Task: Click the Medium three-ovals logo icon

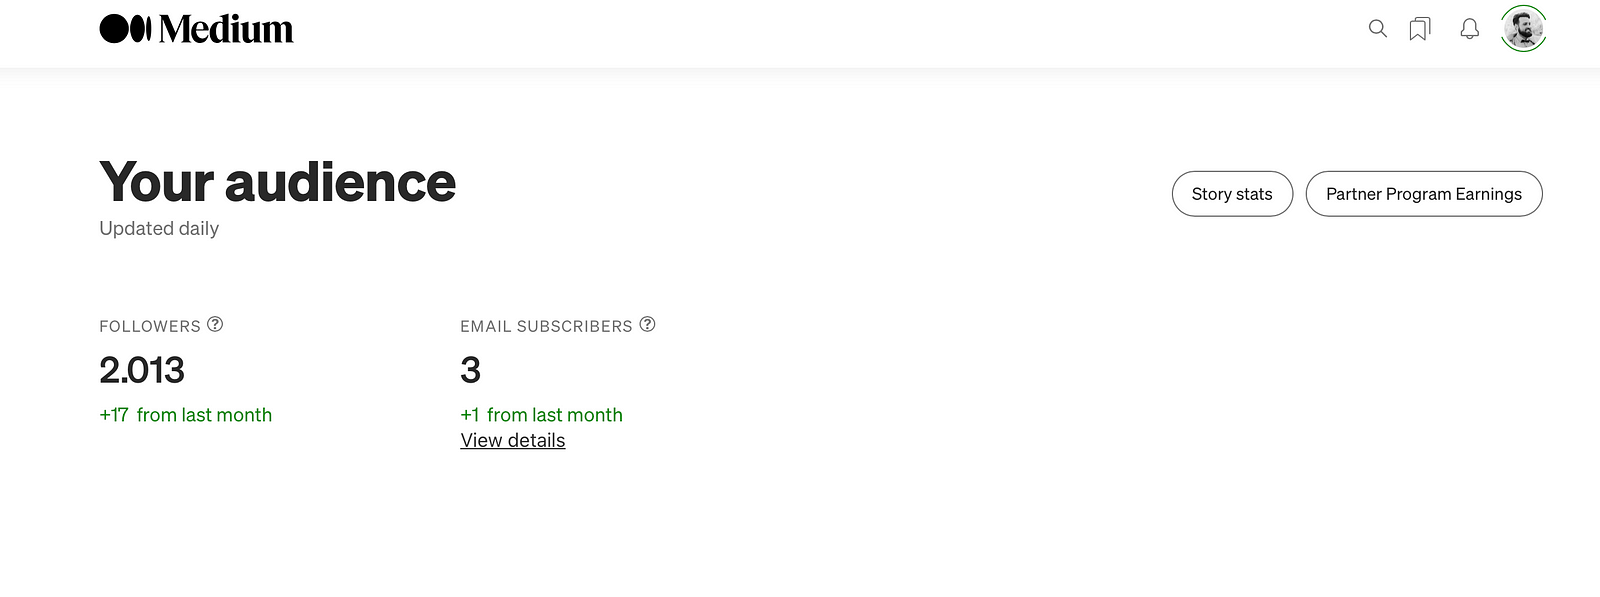Action: (x=125, y=29)
